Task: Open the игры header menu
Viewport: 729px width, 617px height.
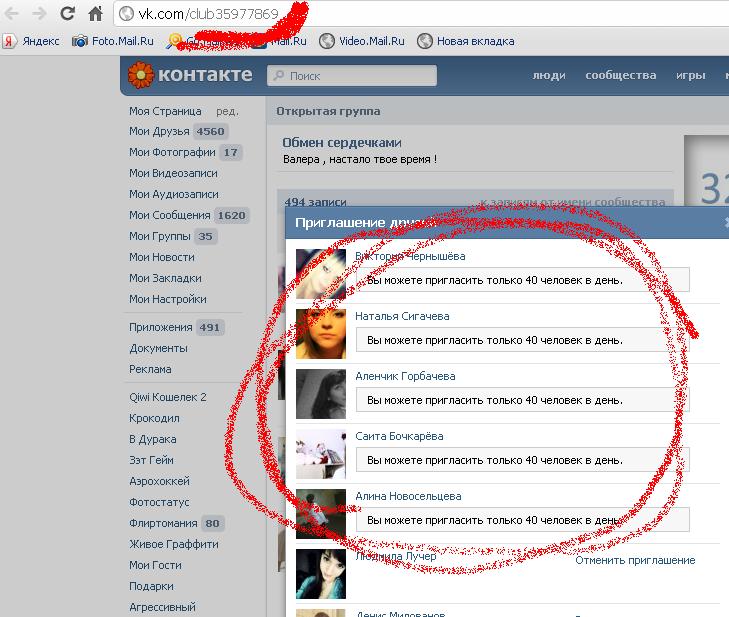Action: tap(690, 75)
